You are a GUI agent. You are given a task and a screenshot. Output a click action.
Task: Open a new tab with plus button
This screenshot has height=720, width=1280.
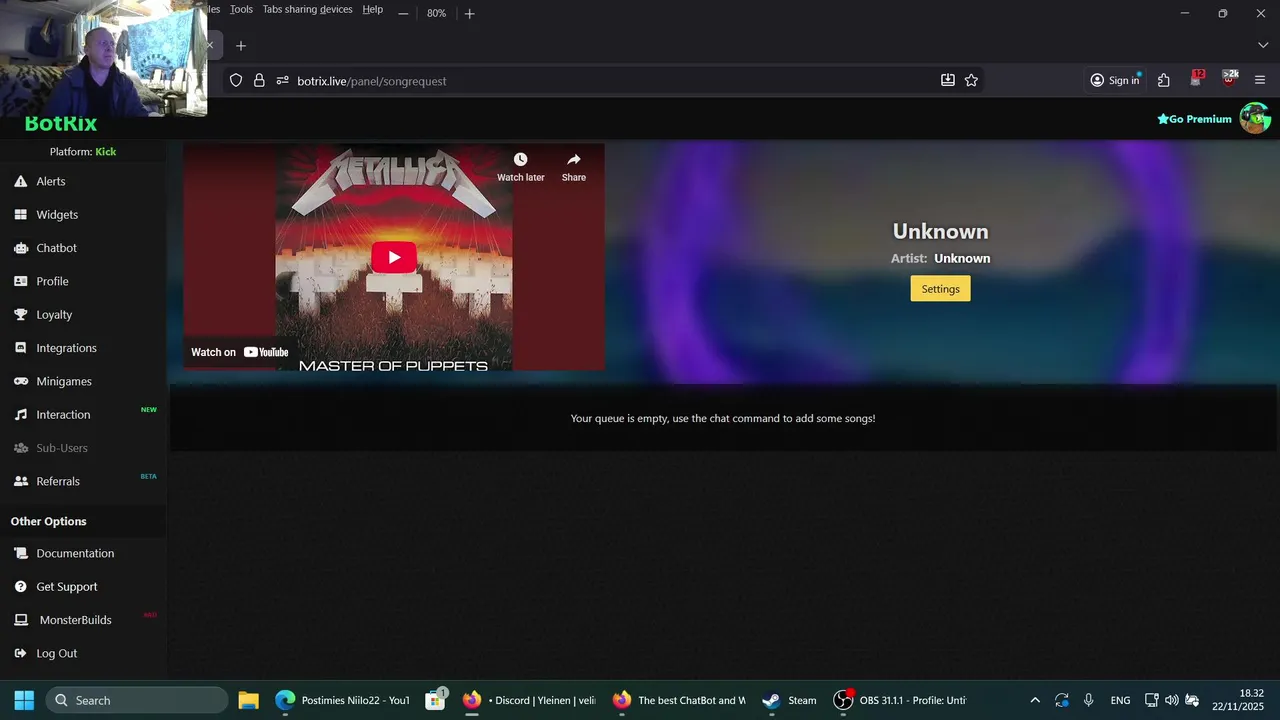point(240,46)
